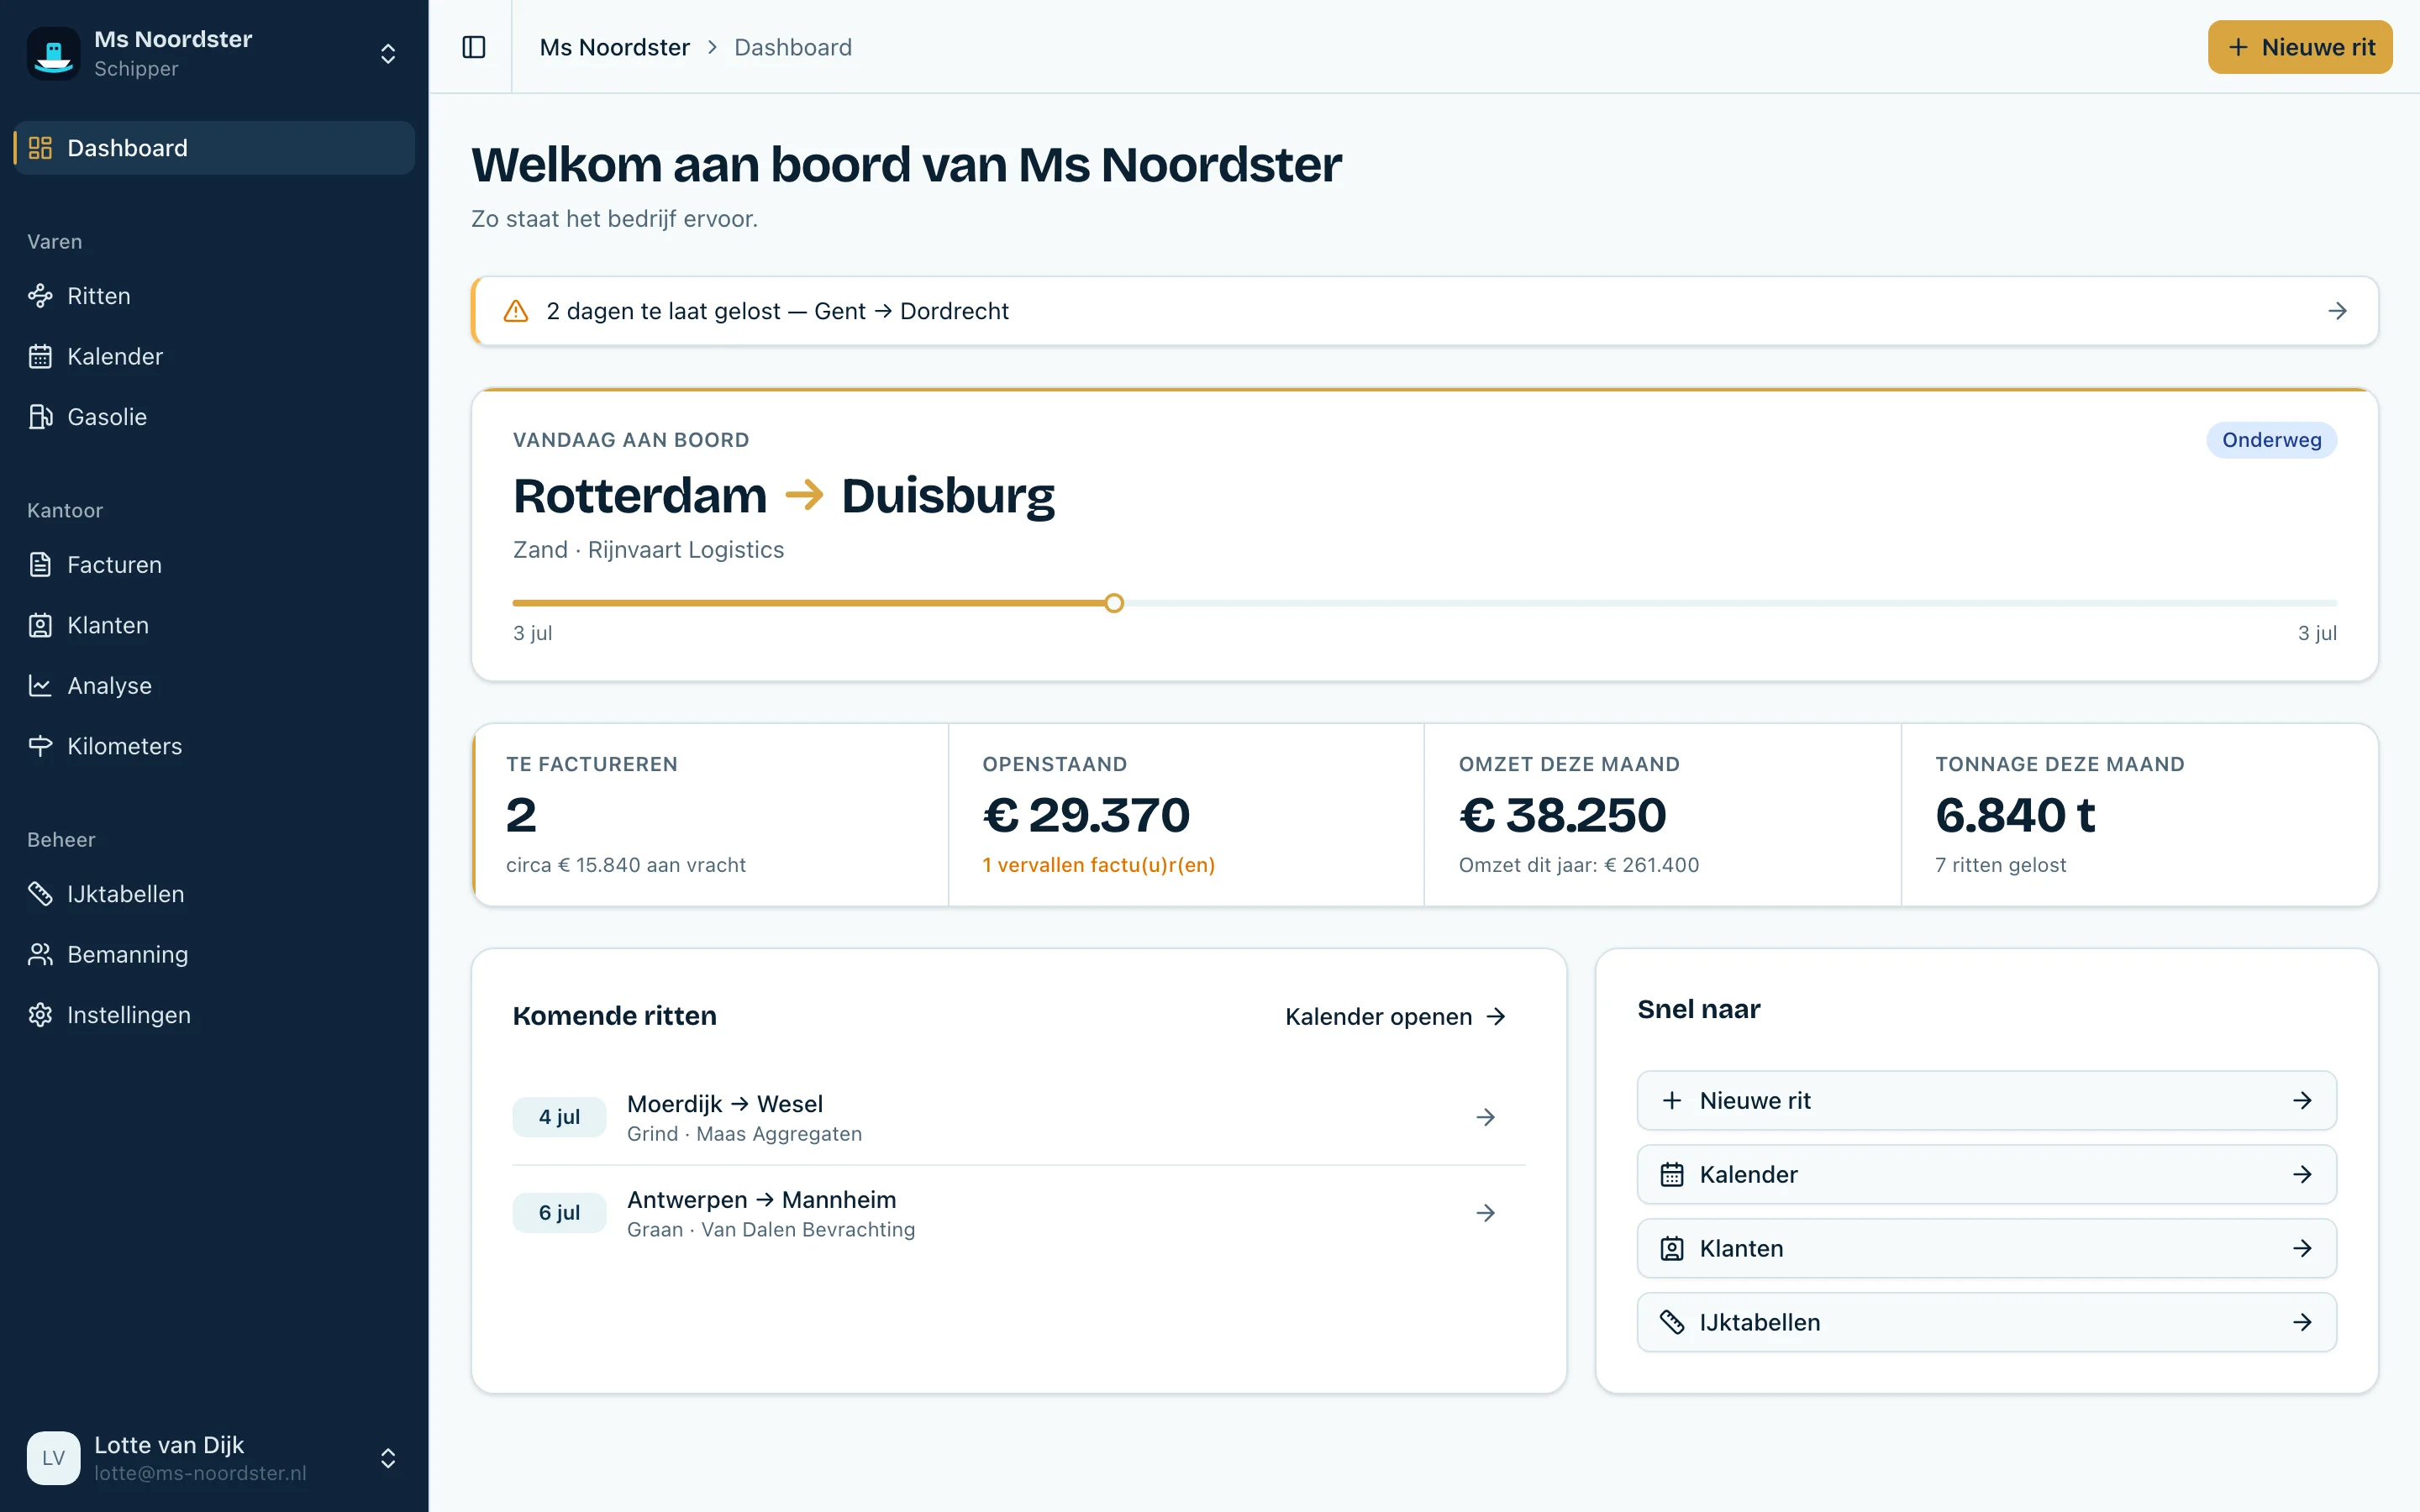Click the Analyse chart icon
Image resolution: width=2420 pixels, height=1512 pixels.
tap(40, 686)
